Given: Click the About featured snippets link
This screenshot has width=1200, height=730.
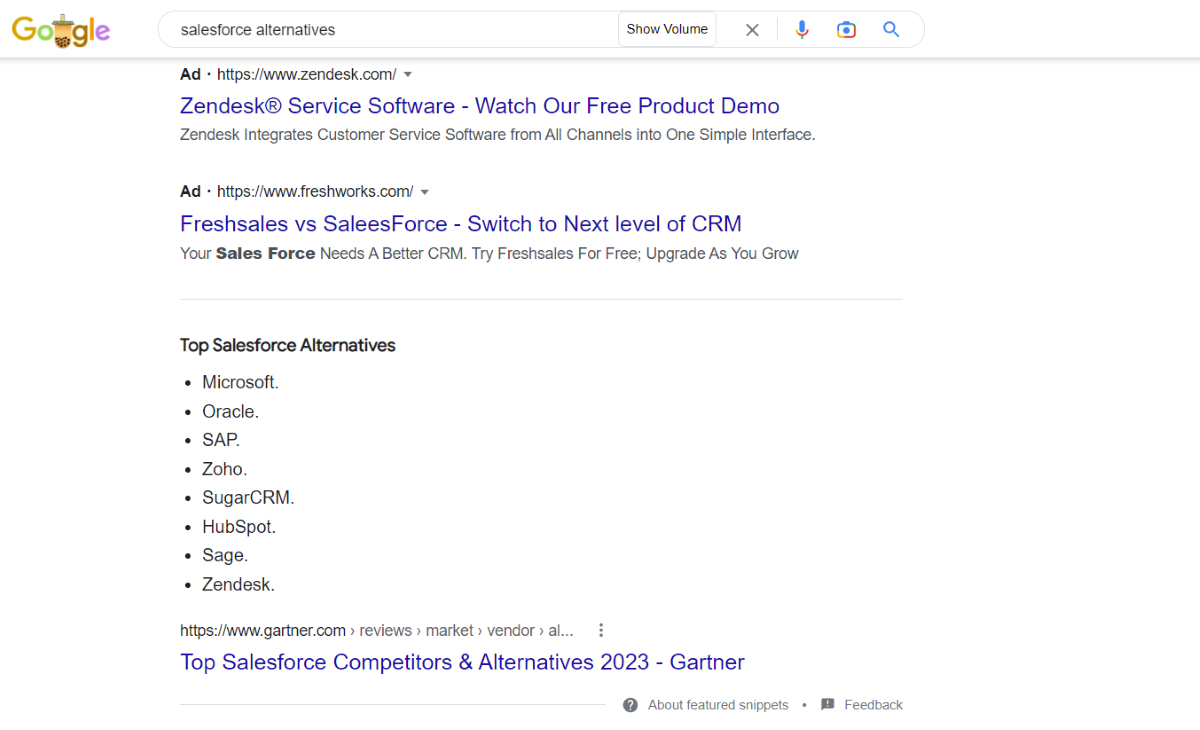Looking at the screenshot, I should [x=718, y=705].
